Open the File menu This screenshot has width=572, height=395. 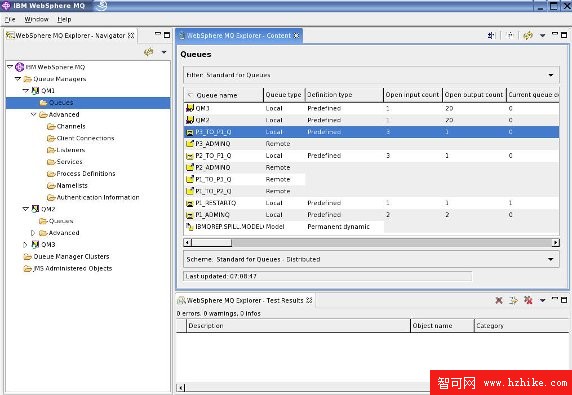(10, 19)
